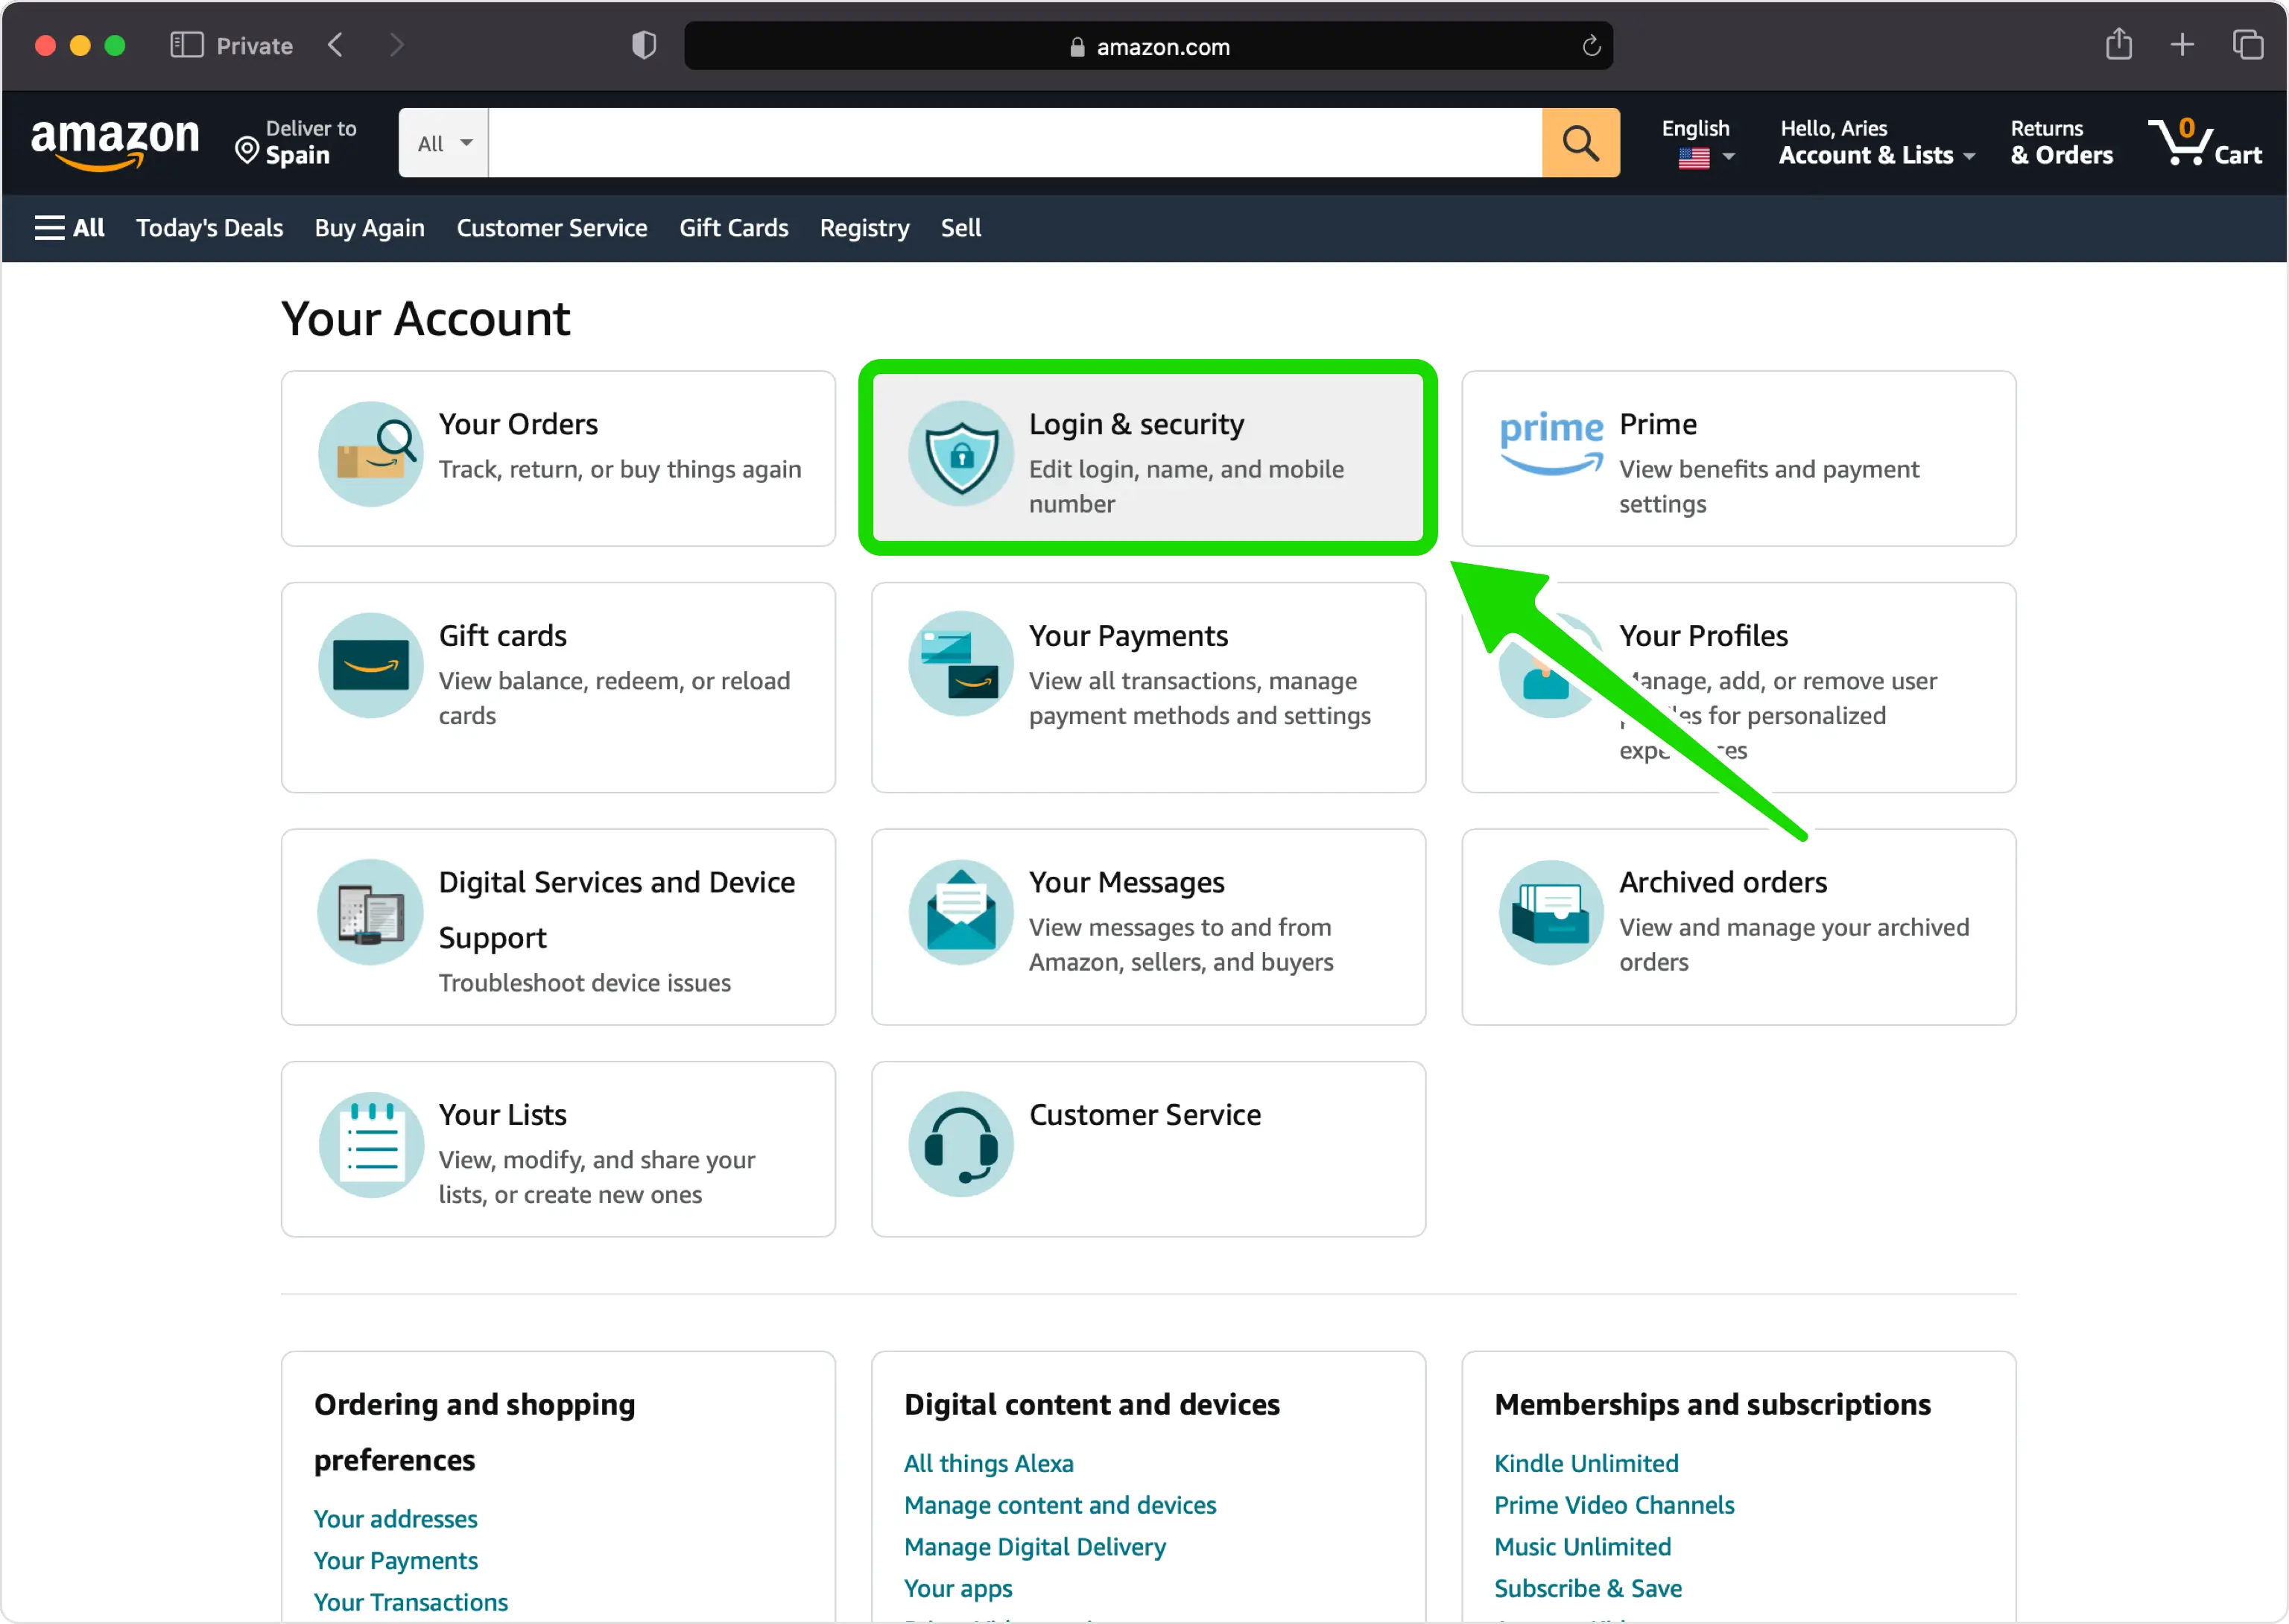Click the privacy shield icon

[644, 45]
